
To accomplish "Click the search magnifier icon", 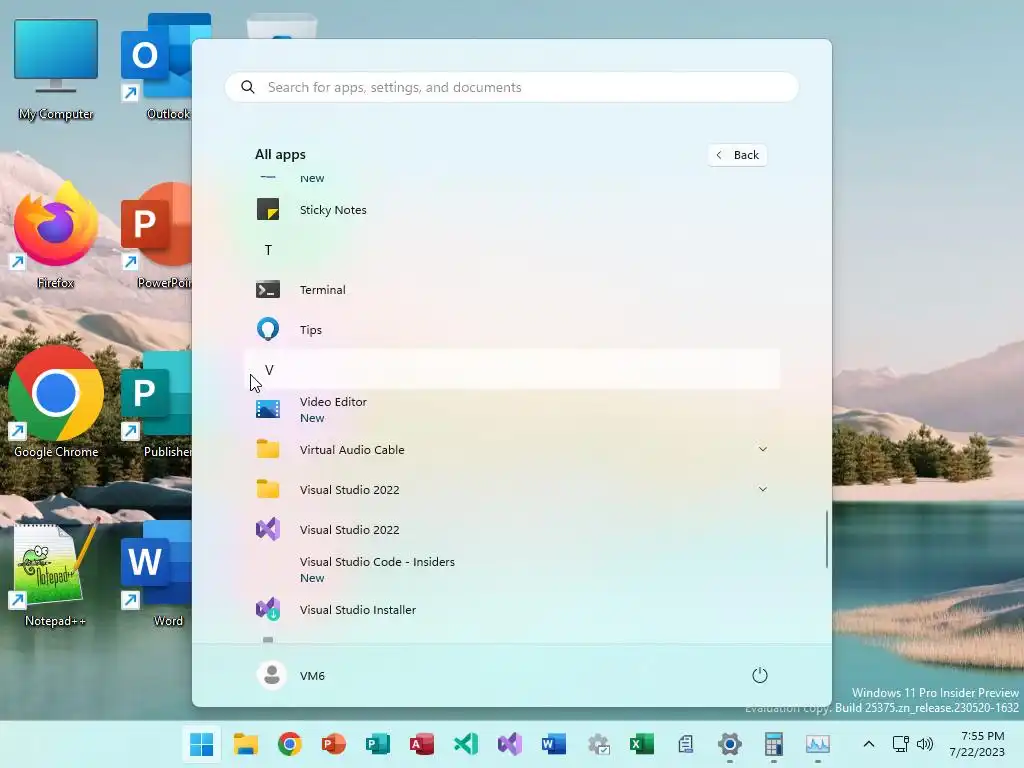I will (248, 87).
